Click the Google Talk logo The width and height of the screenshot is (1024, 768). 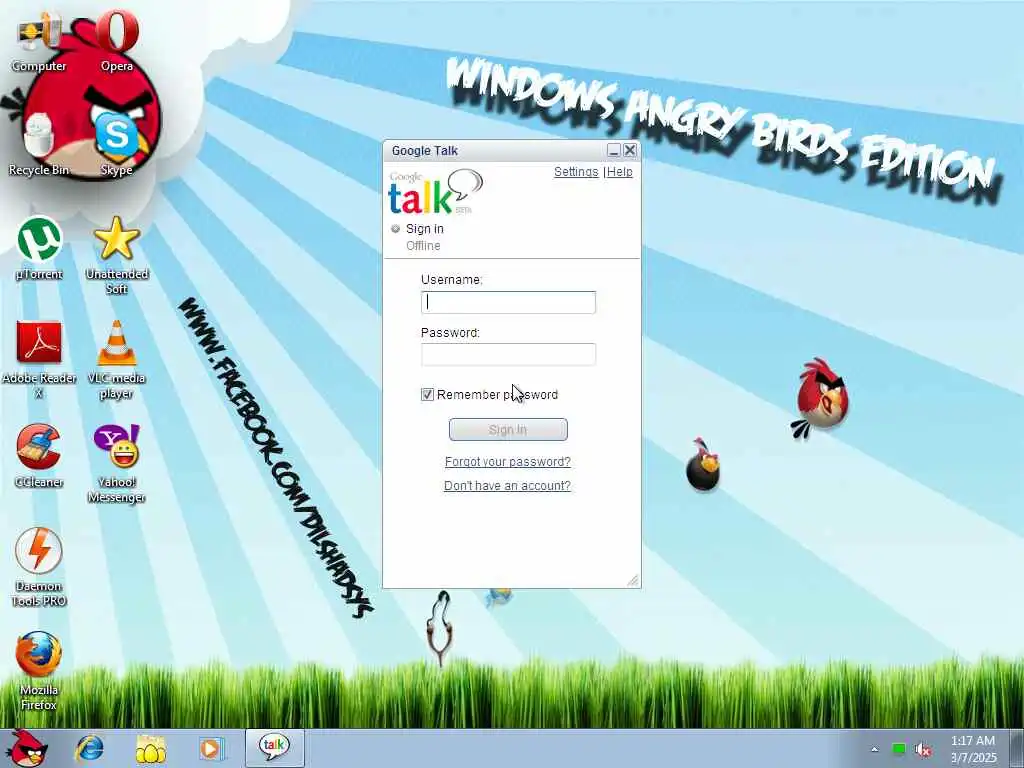[436, 192]
